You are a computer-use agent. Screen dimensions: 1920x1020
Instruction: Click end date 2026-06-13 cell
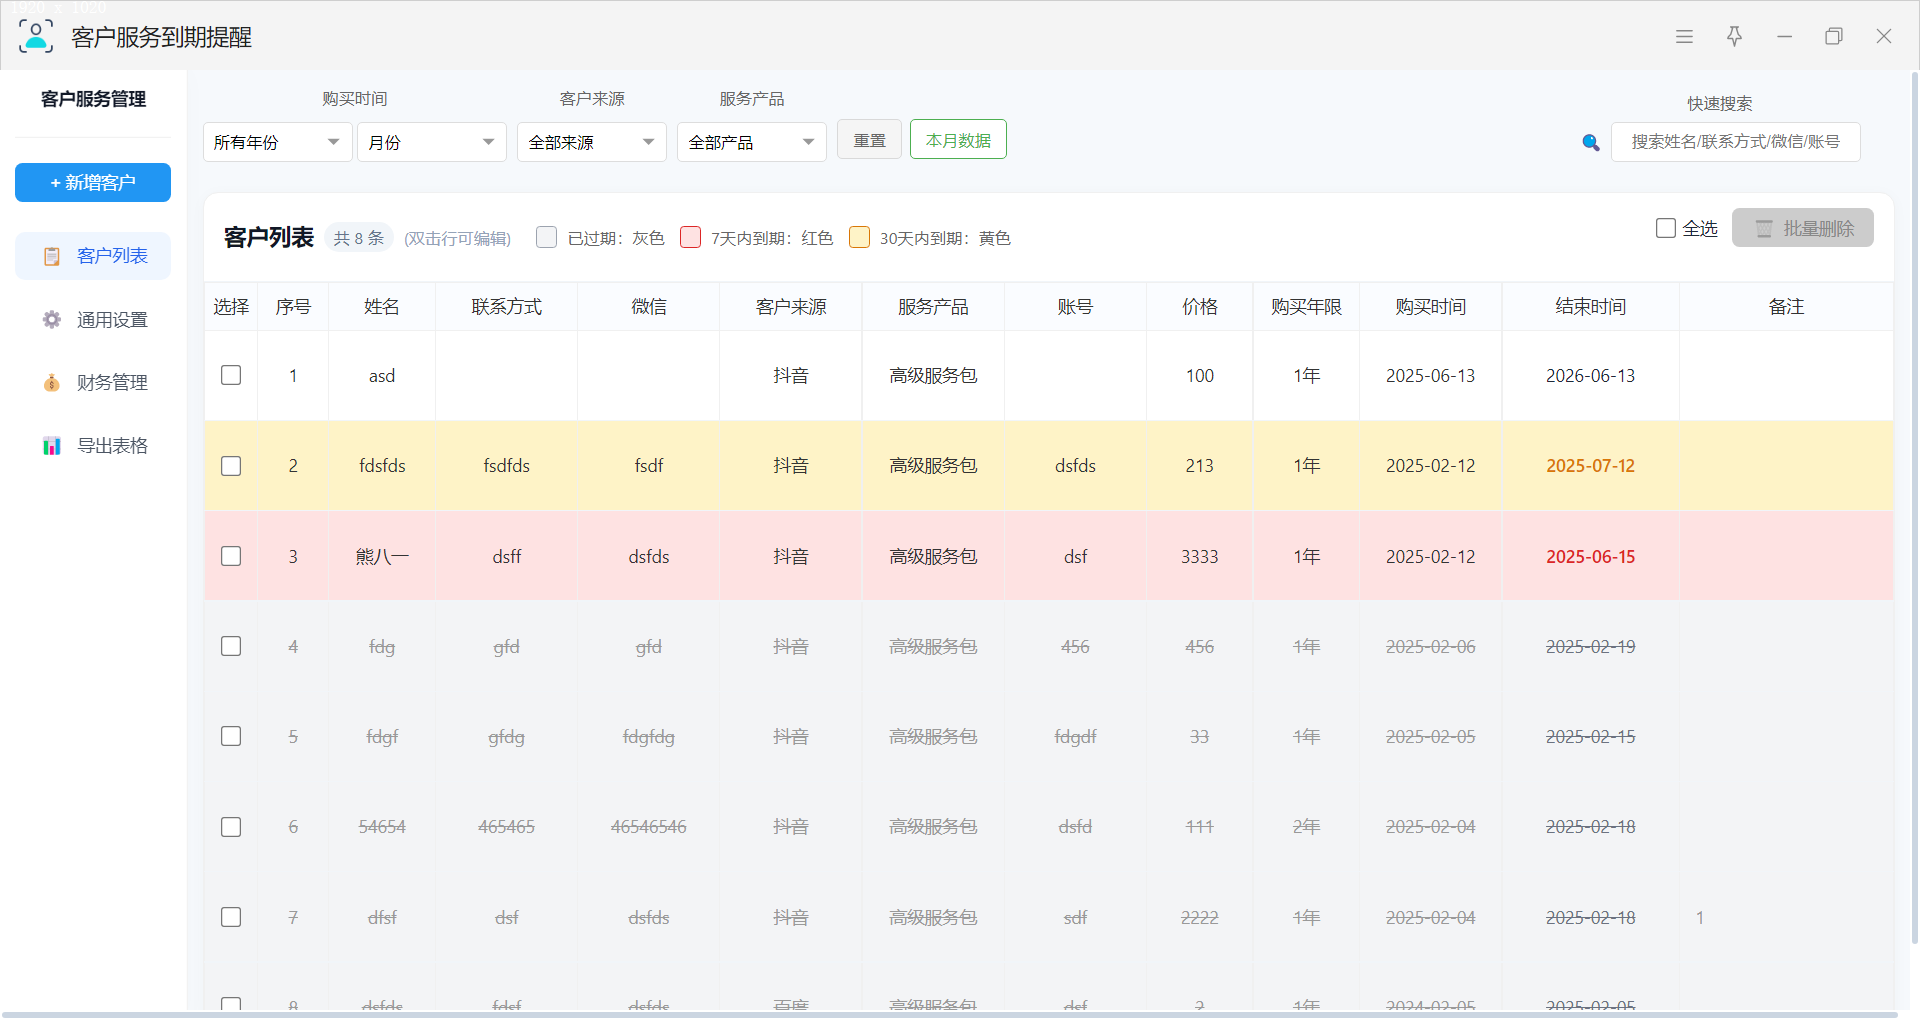[x=1590, y=376]
